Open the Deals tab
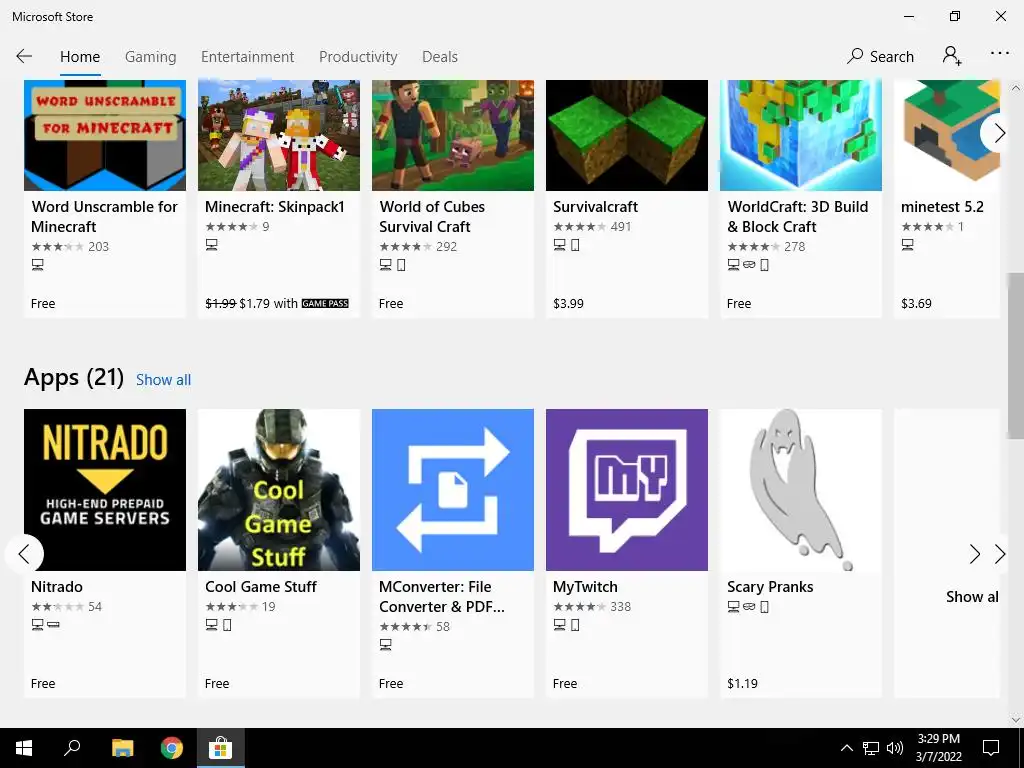Image resolution: width=1024 pixels, height=768 pixels. 440,57
